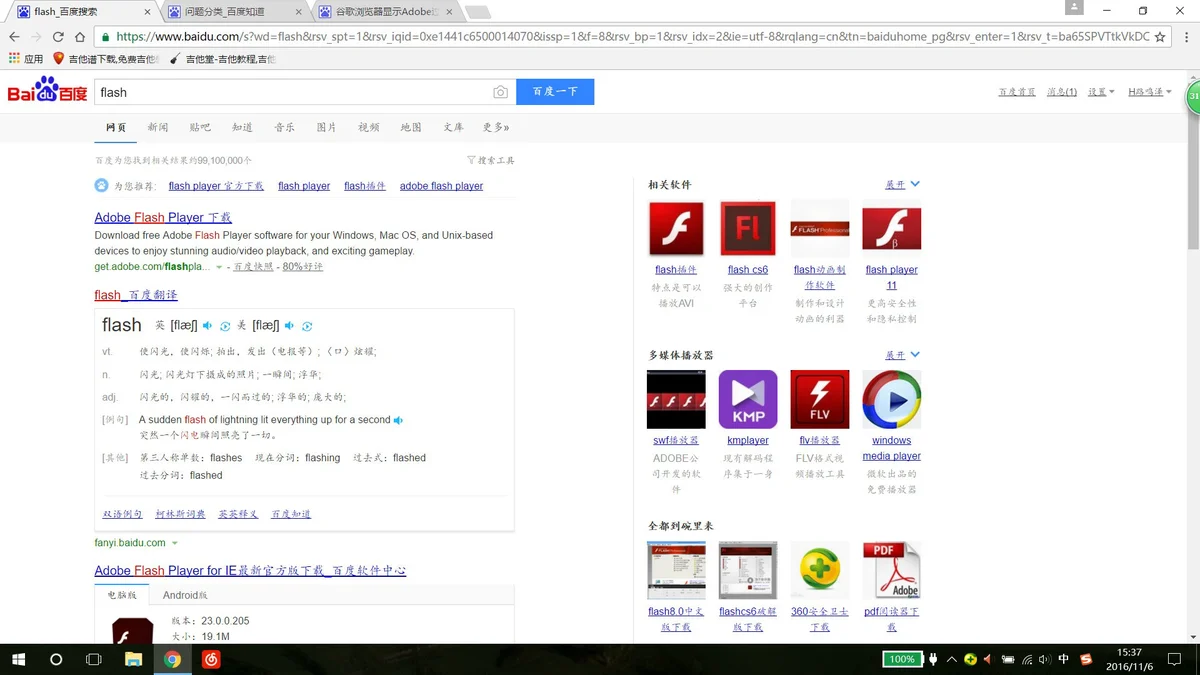Open File Explorer from taskbar
The width and height of the screenshot is (1200, 675).
(133, 659)
